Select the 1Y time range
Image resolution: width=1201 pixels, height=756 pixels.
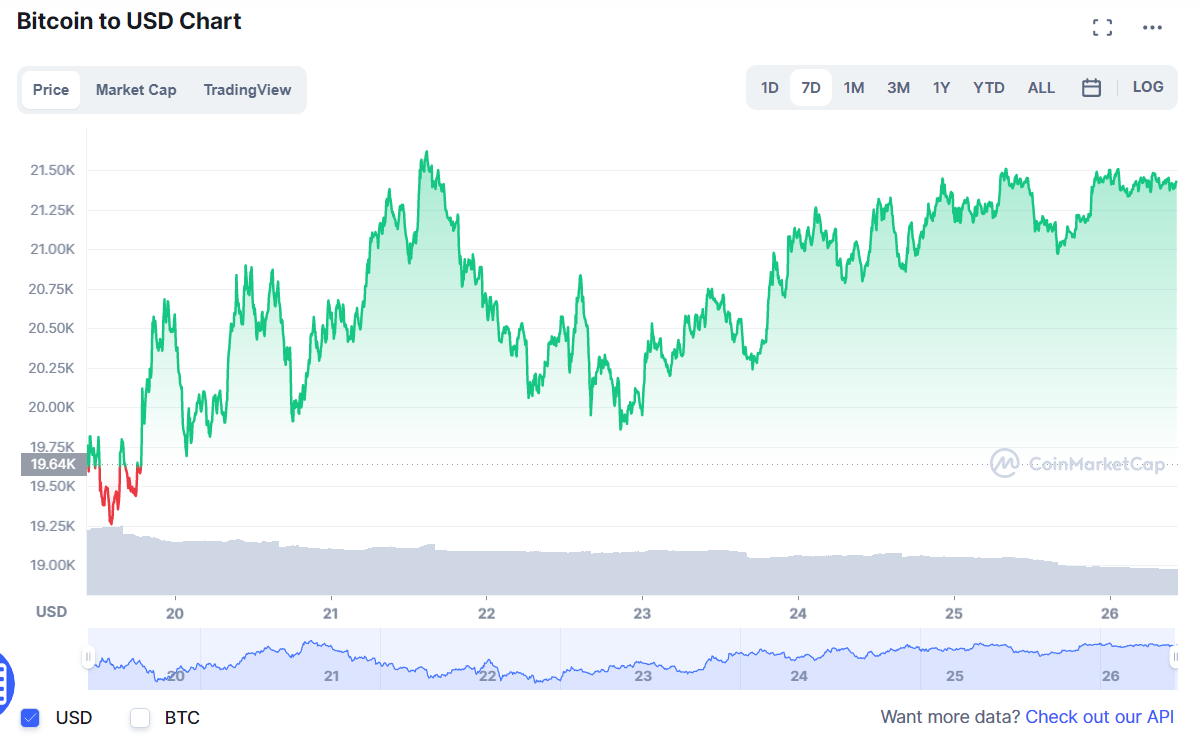941,87
